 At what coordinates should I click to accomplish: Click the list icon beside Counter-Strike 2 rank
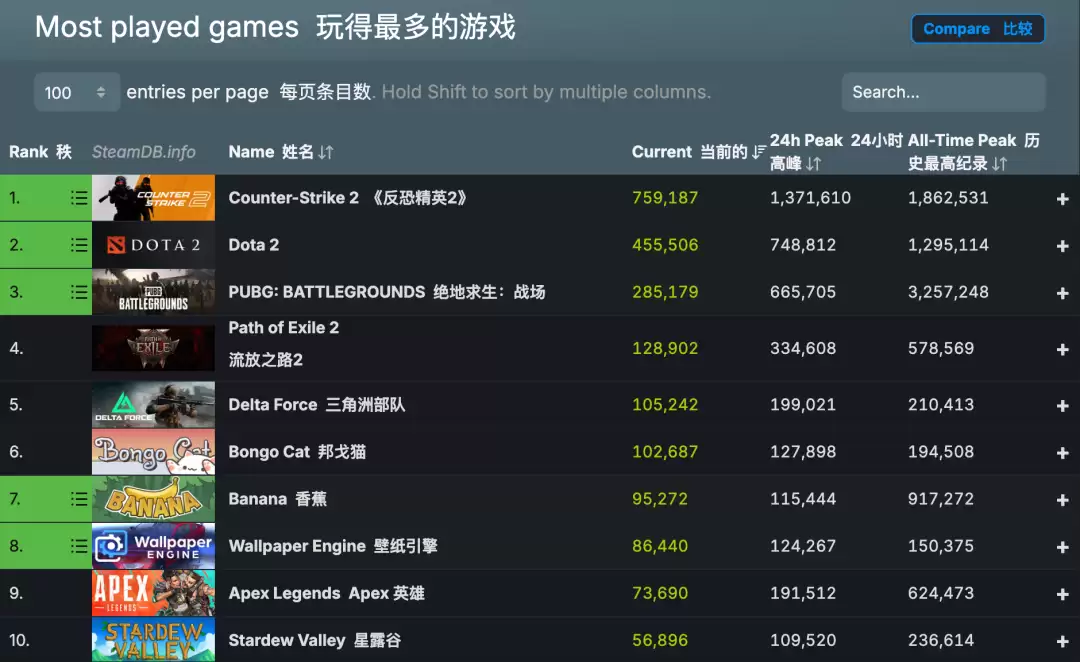click(79, 198)
